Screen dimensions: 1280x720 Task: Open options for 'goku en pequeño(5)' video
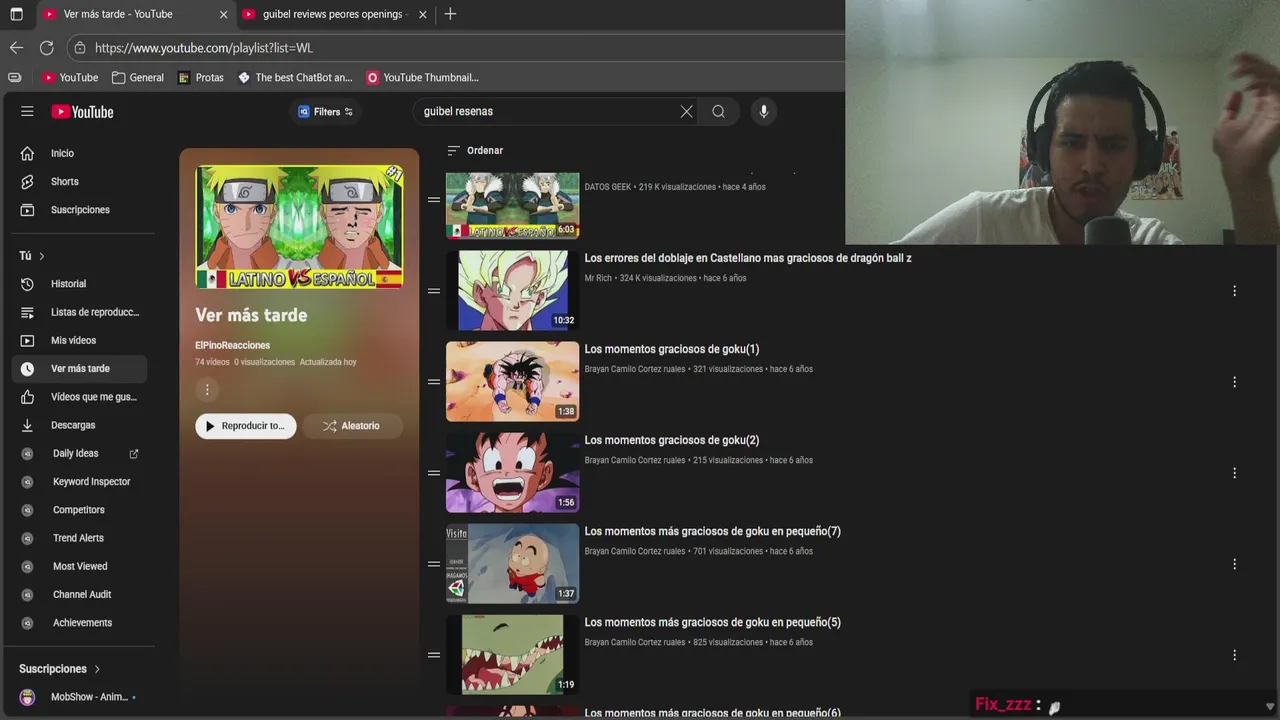coord(1234,655)
